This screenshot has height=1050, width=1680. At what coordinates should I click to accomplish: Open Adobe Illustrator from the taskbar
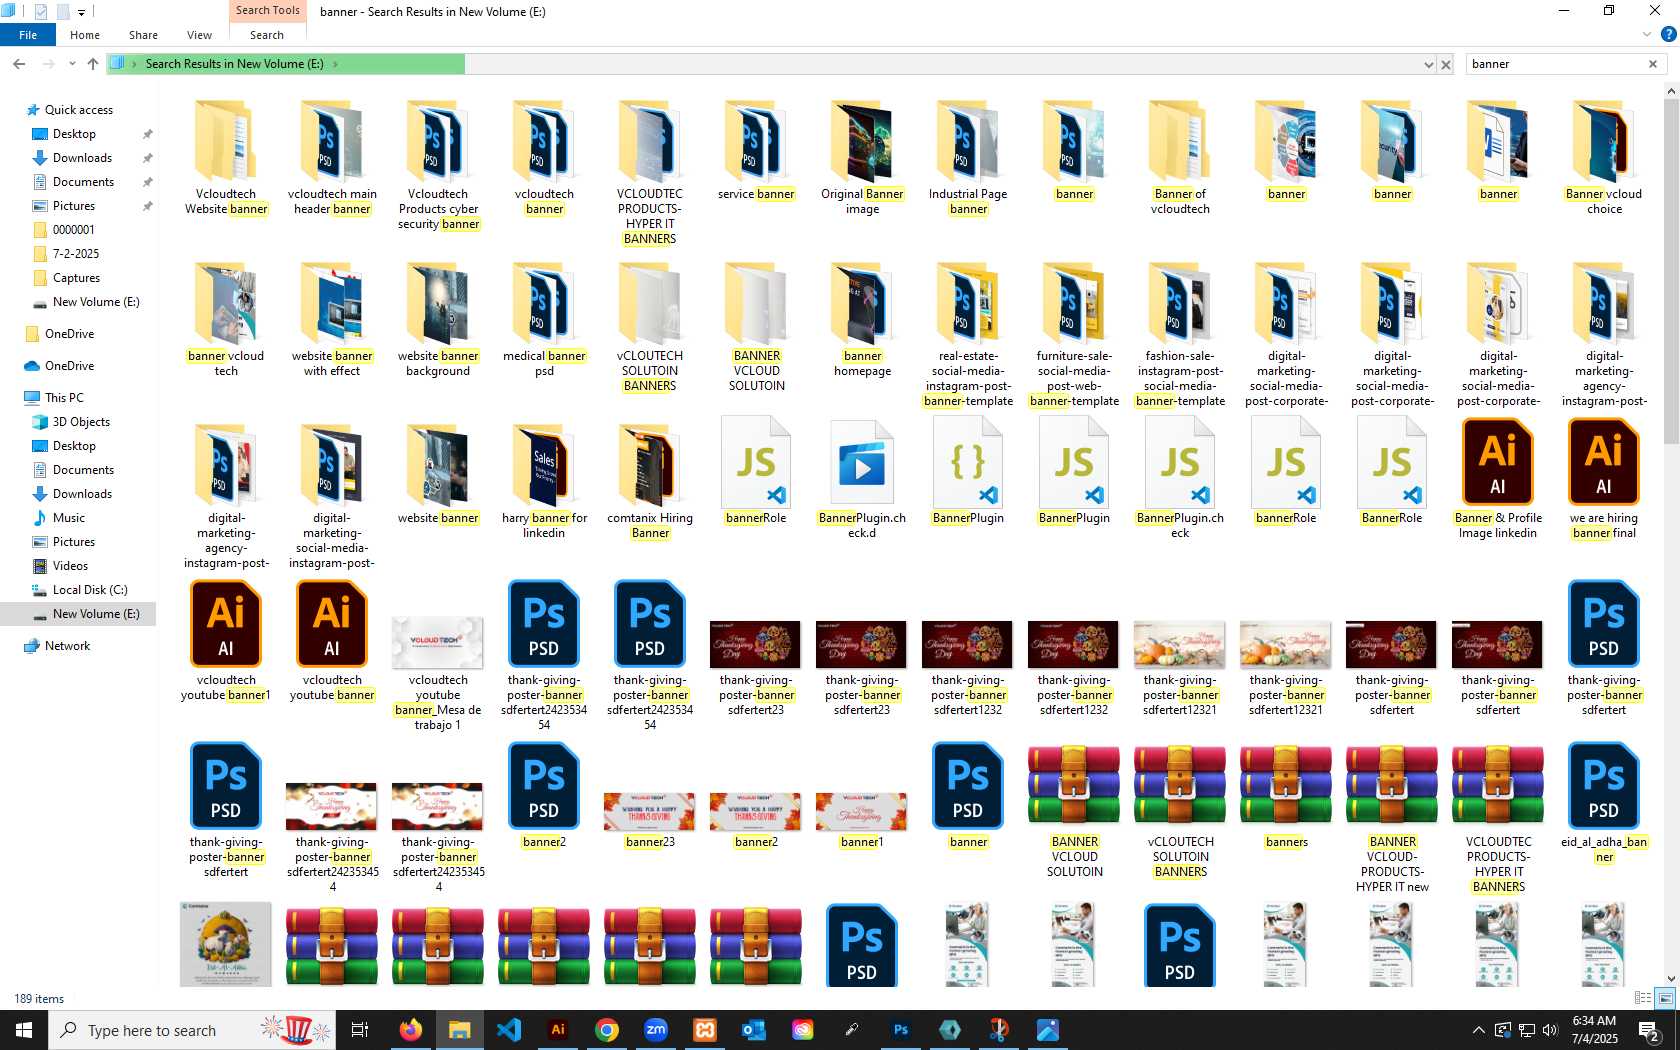click(x=557, y=1030)
